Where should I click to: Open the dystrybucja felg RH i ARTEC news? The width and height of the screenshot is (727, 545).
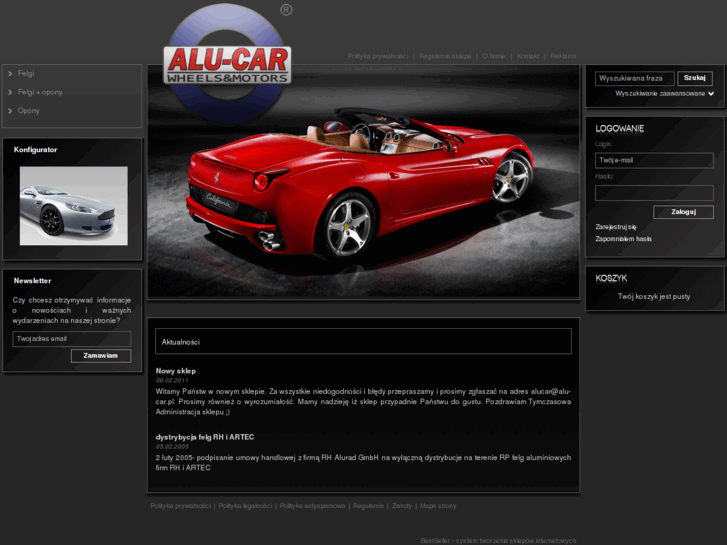(x=205, y=437)
